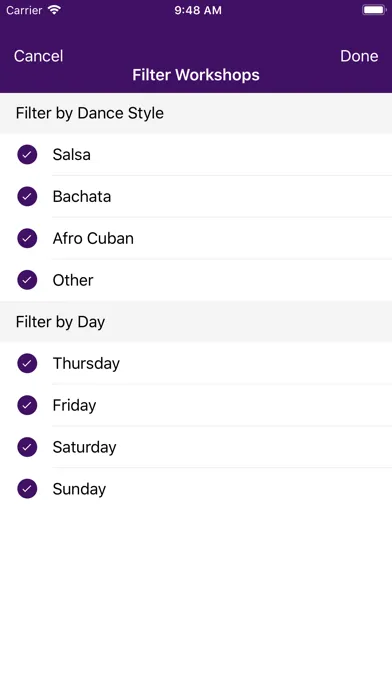Image resolution: width=392 pixels, height=696 pixels.
Task: Tap Cancel in the navigation bar
Action: [39, 56]
